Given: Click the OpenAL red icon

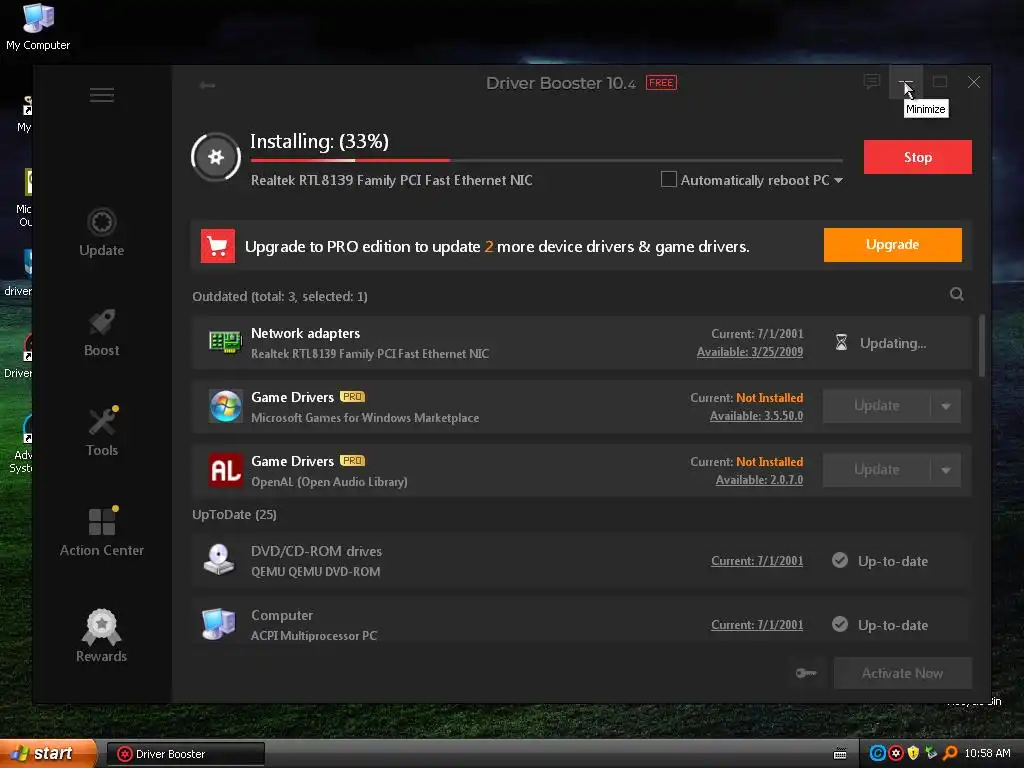Looking at the screenshot, I should click(226, 470).
